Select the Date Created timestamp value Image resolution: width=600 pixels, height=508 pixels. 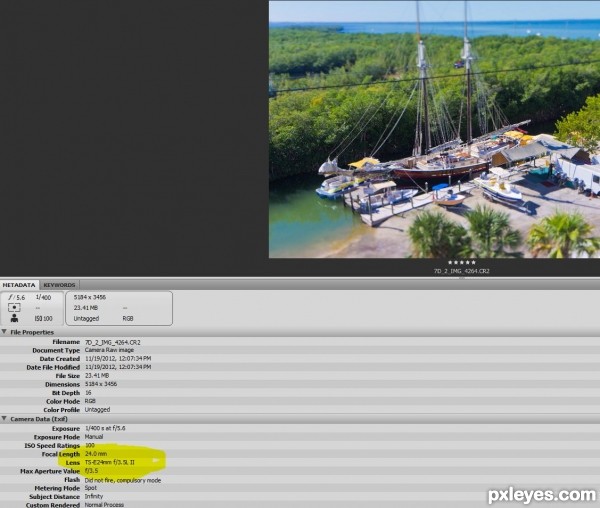118,358
